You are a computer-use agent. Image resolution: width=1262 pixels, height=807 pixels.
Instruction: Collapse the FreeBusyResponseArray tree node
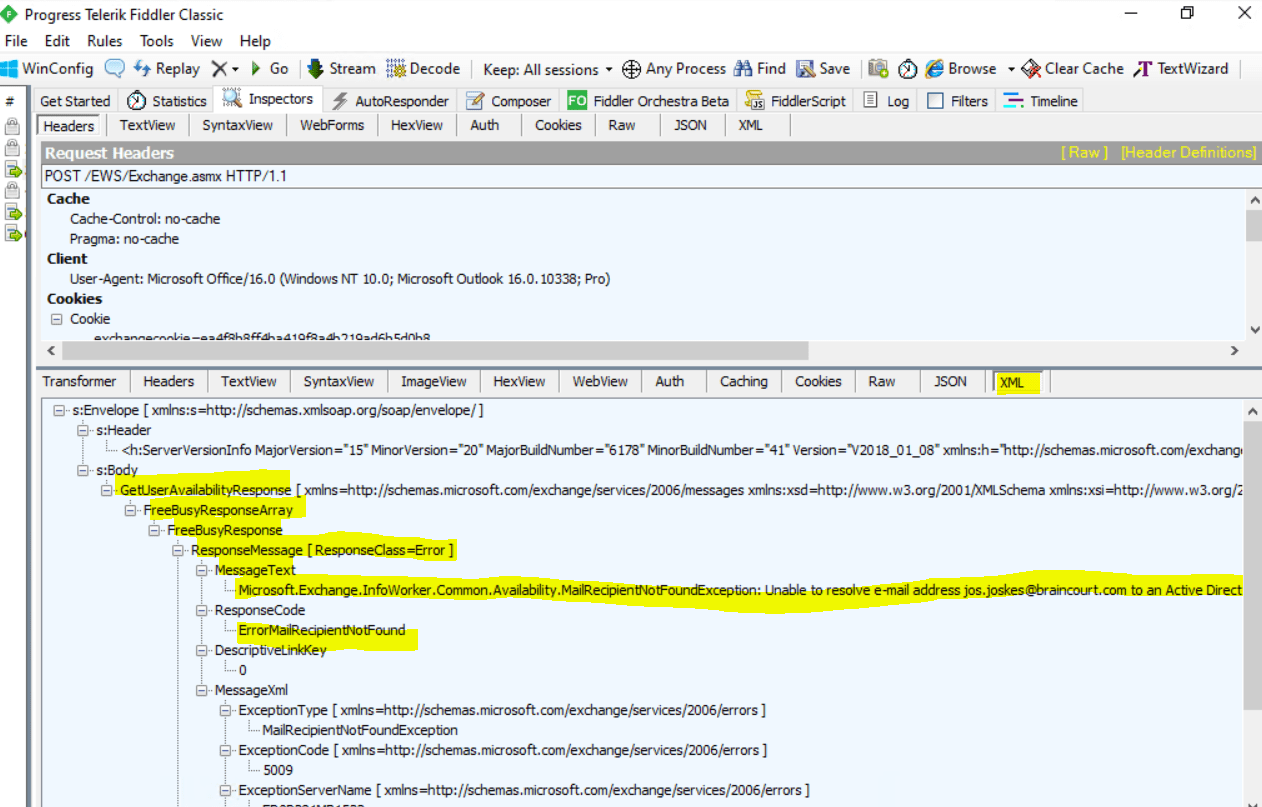(x=131, y=510)
